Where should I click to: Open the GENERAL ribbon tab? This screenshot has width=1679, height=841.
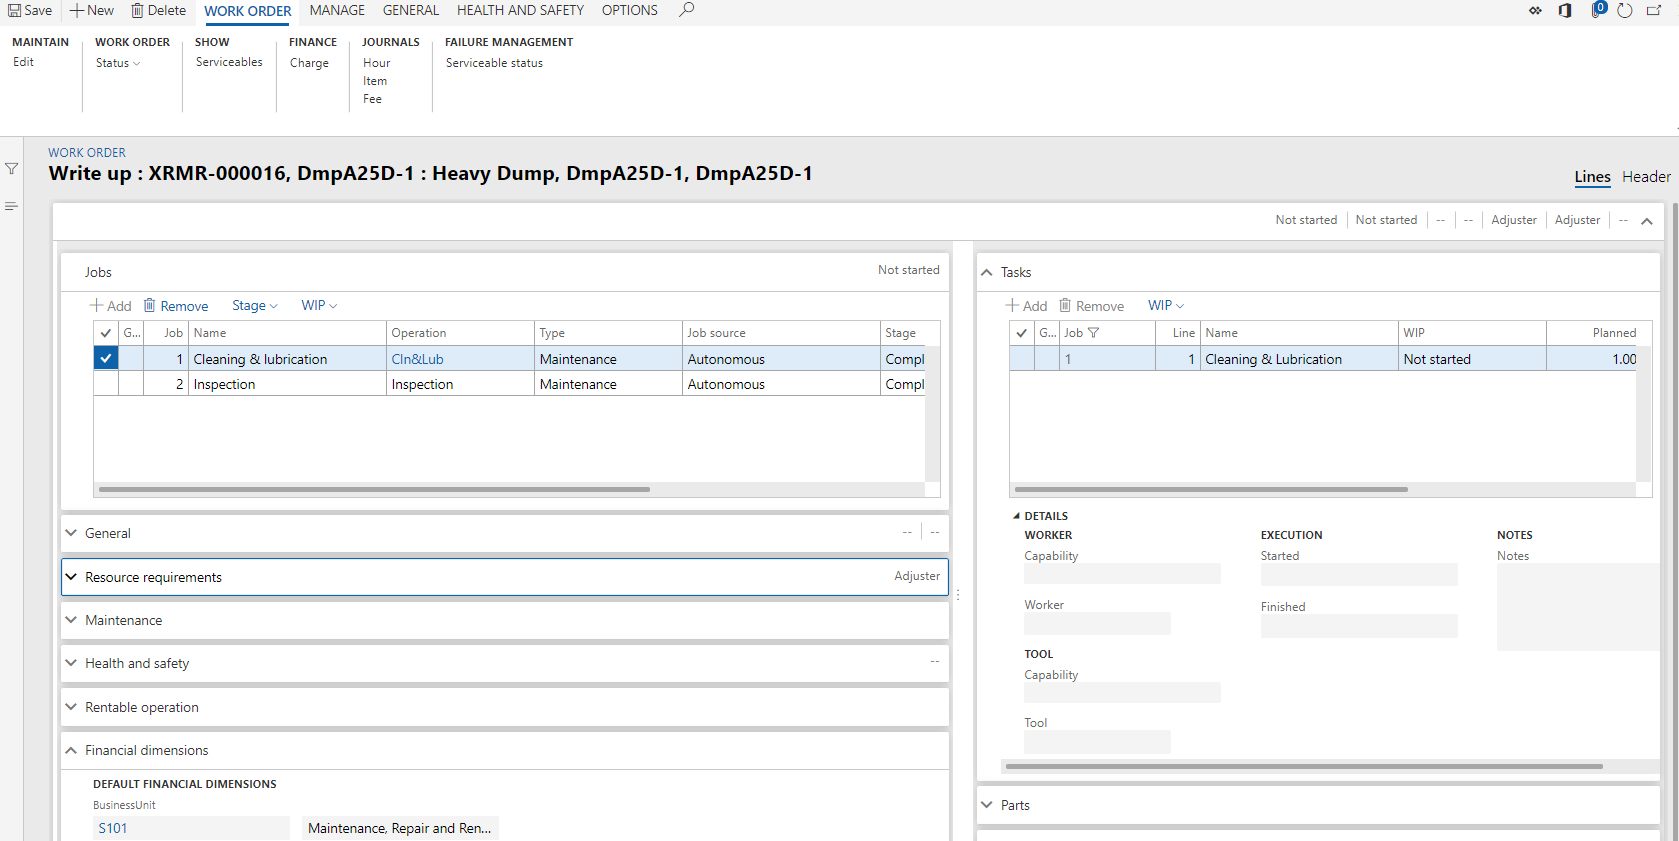point(411,10)
